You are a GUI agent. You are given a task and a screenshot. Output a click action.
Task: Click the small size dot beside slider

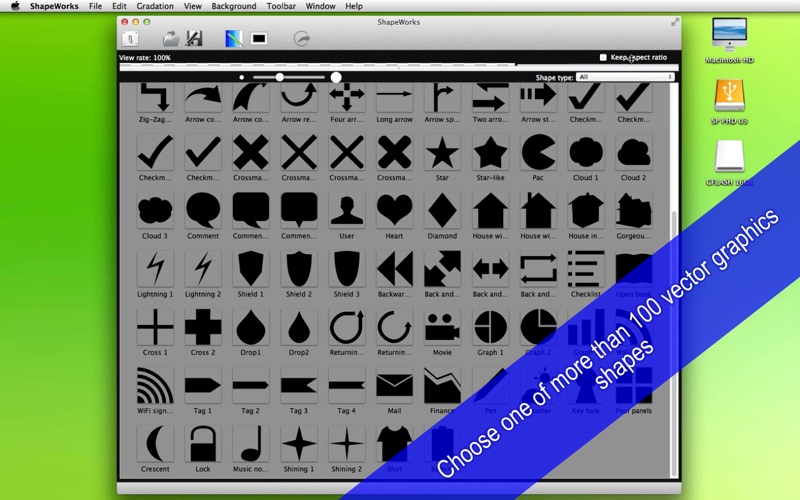click(241, 78)
